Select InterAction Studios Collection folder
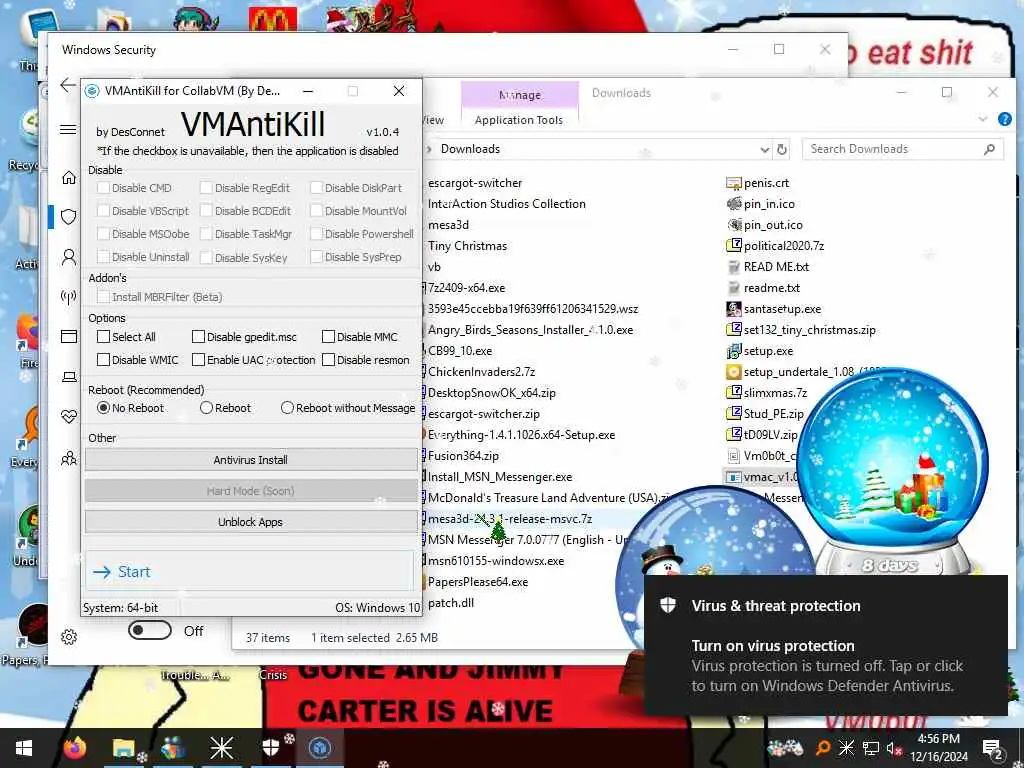 [x=506, y=204]
